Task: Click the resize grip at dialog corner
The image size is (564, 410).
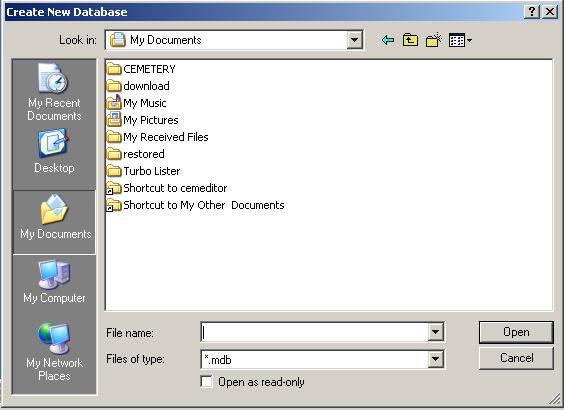Action: (x=555, y=399)
